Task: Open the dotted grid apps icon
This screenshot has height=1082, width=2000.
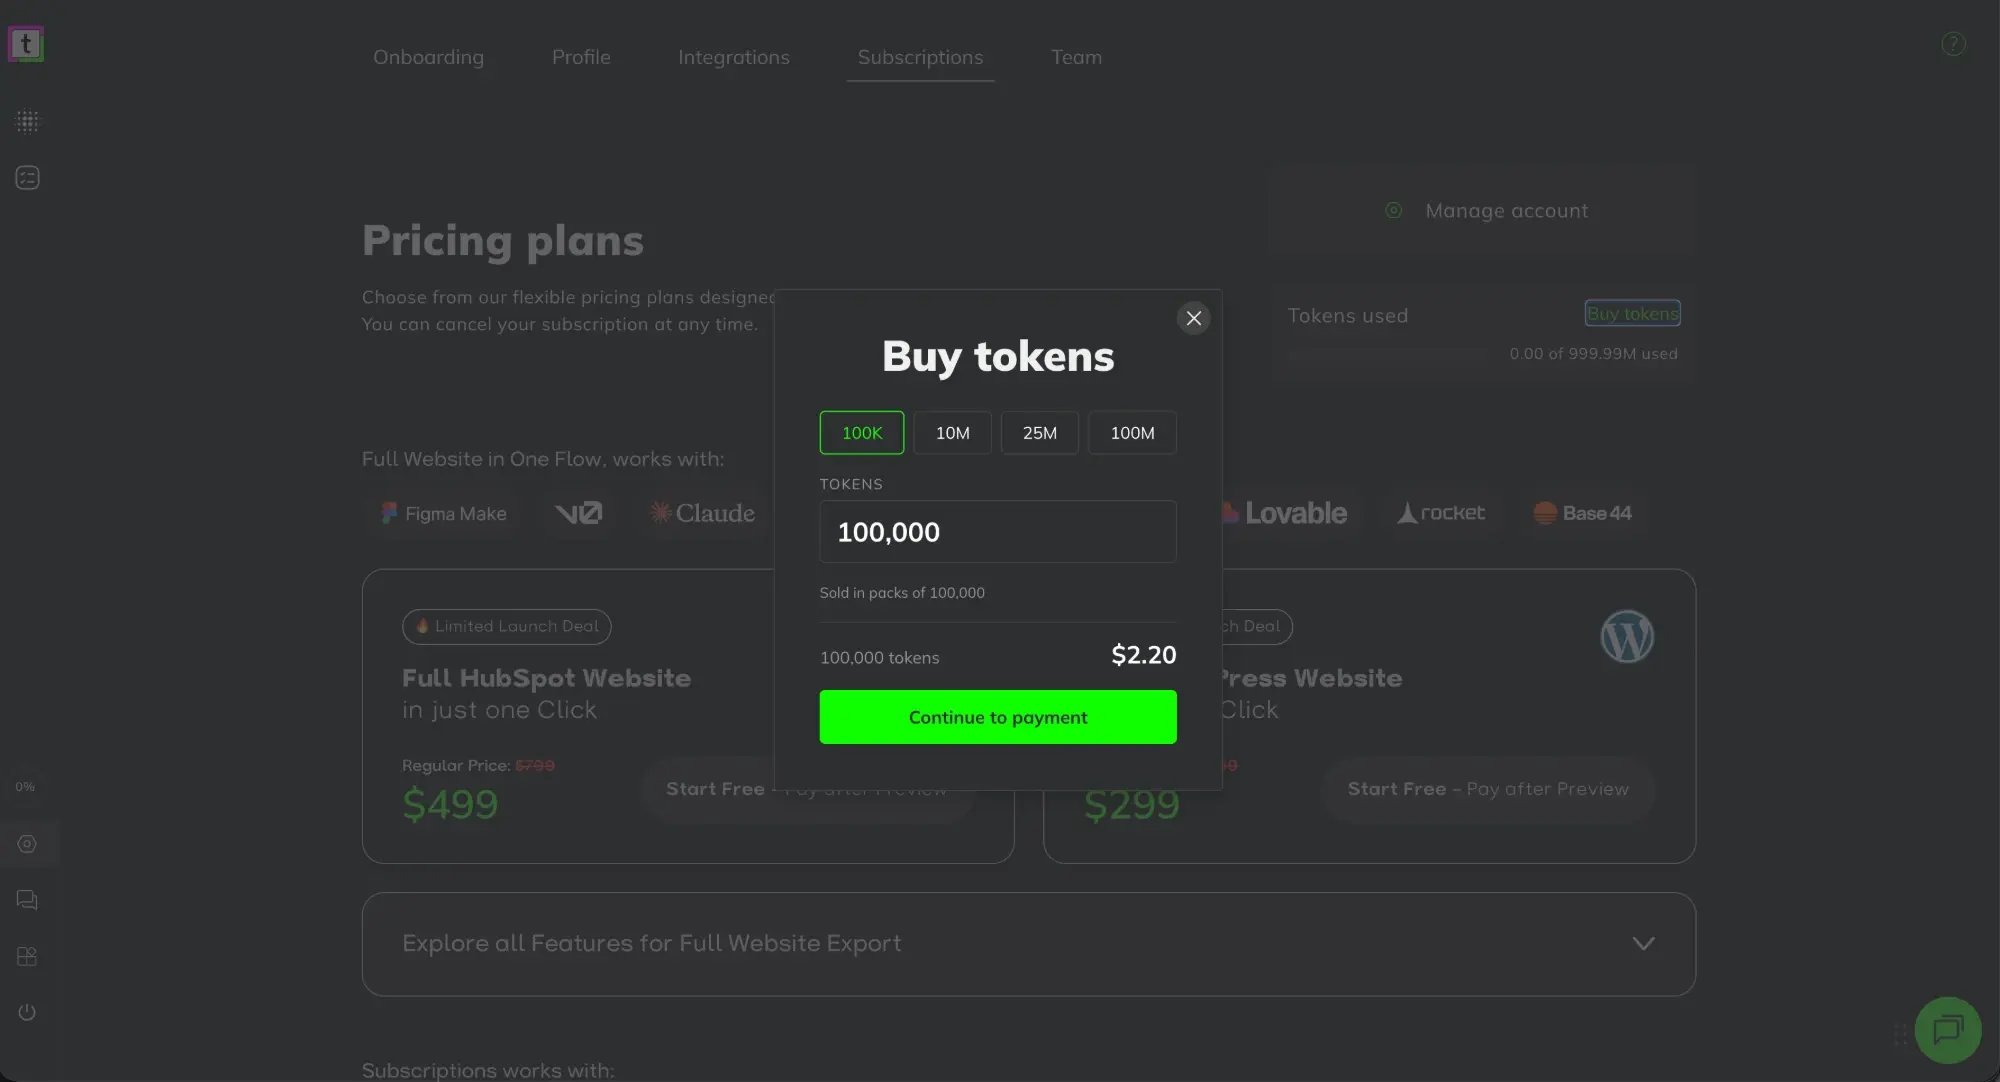Action: coord(27,121)
